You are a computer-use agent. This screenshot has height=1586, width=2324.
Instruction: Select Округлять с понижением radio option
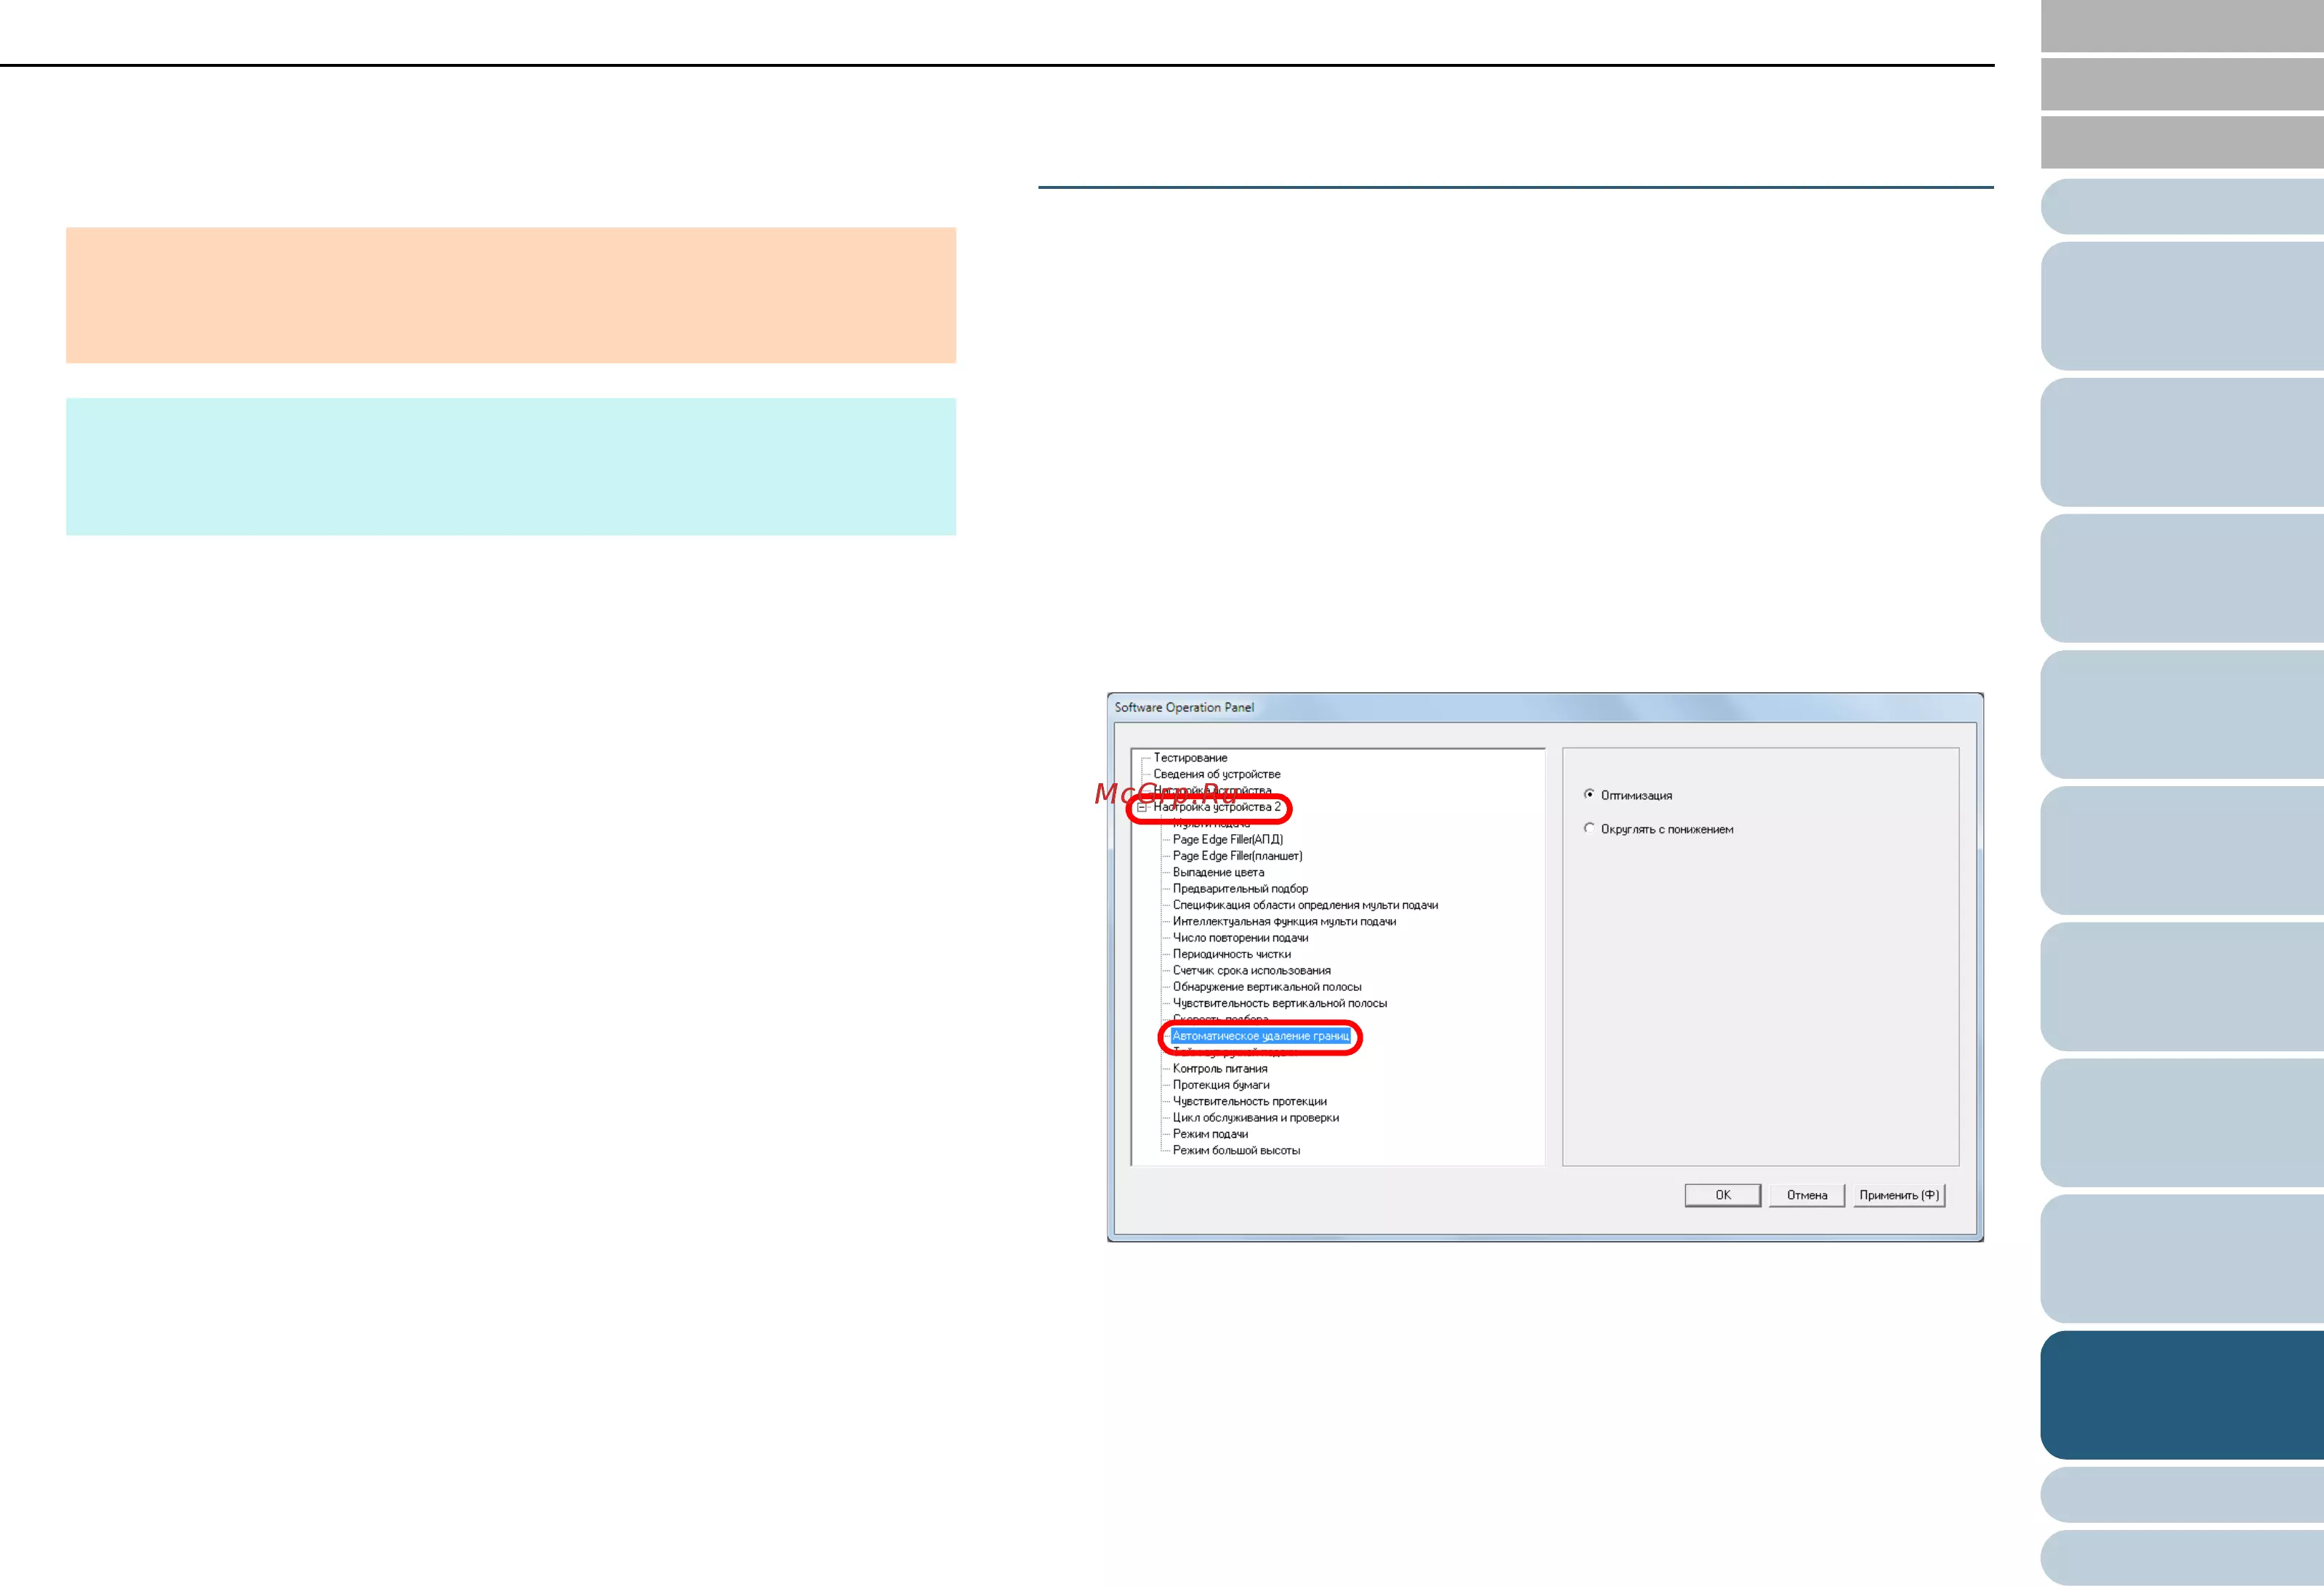pos(1589,829)
